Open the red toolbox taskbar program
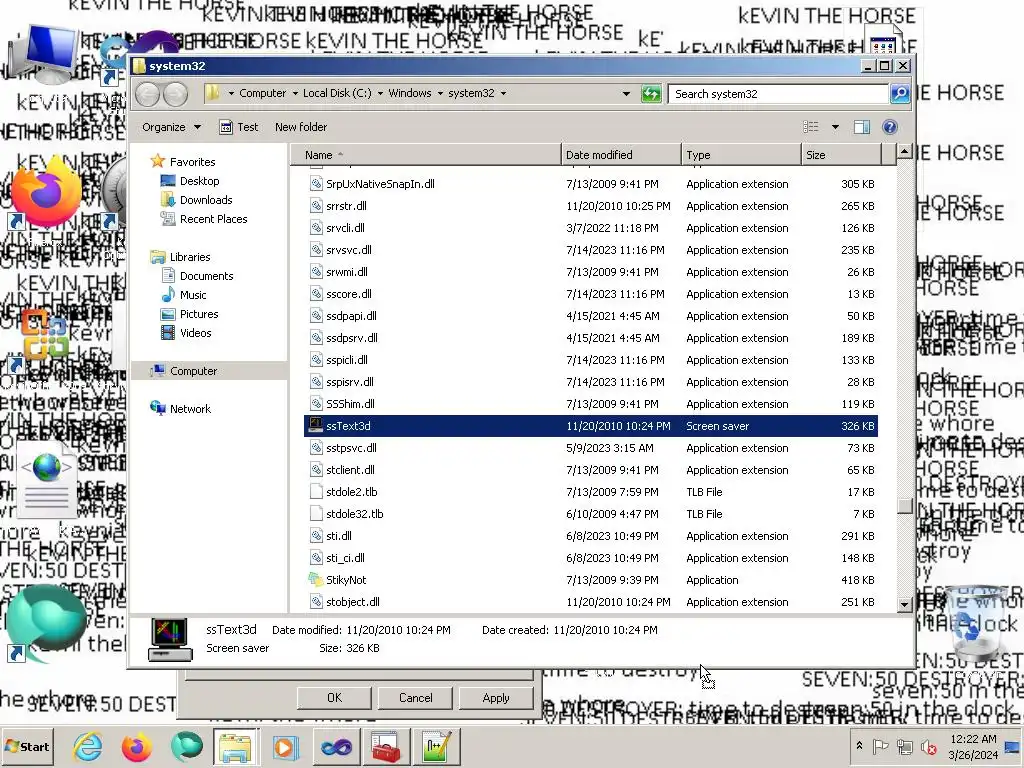 (x=386, y=746)
